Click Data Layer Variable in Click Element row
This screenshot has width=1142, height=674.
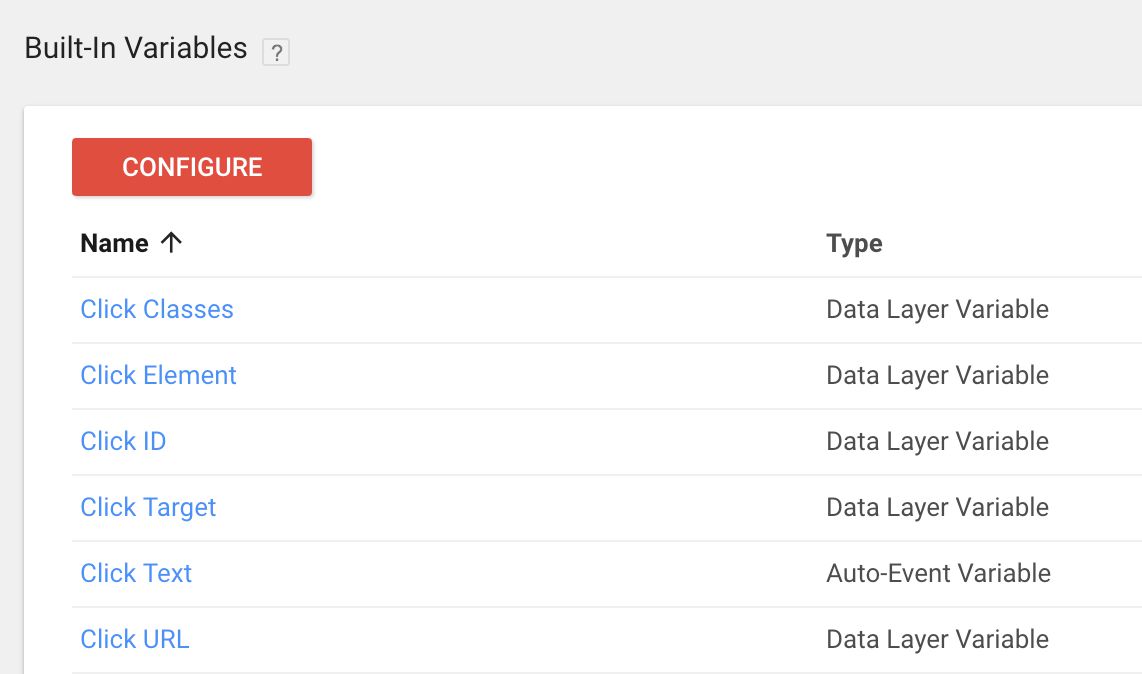click(x=937, y=376)
